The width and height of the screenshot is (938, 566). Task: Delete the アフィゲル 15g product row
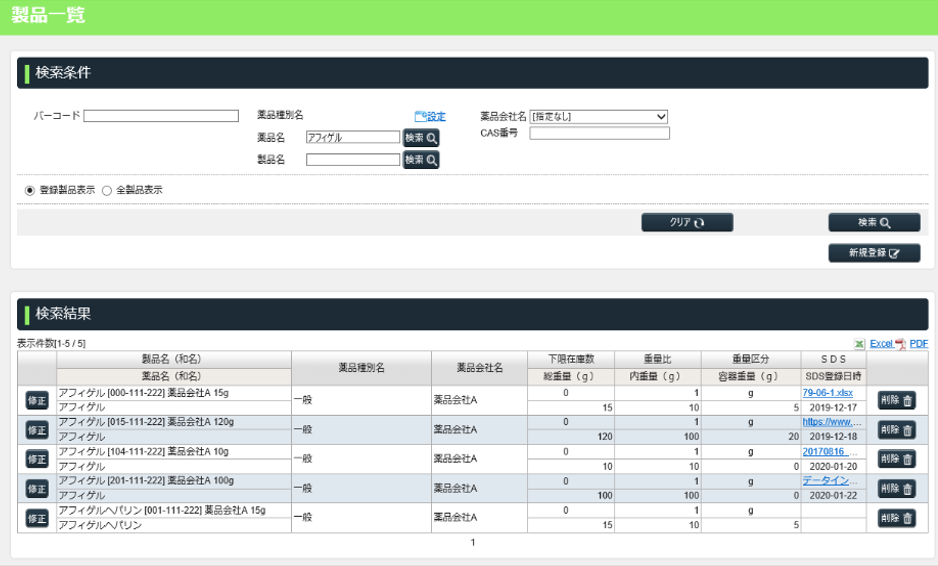896,400
